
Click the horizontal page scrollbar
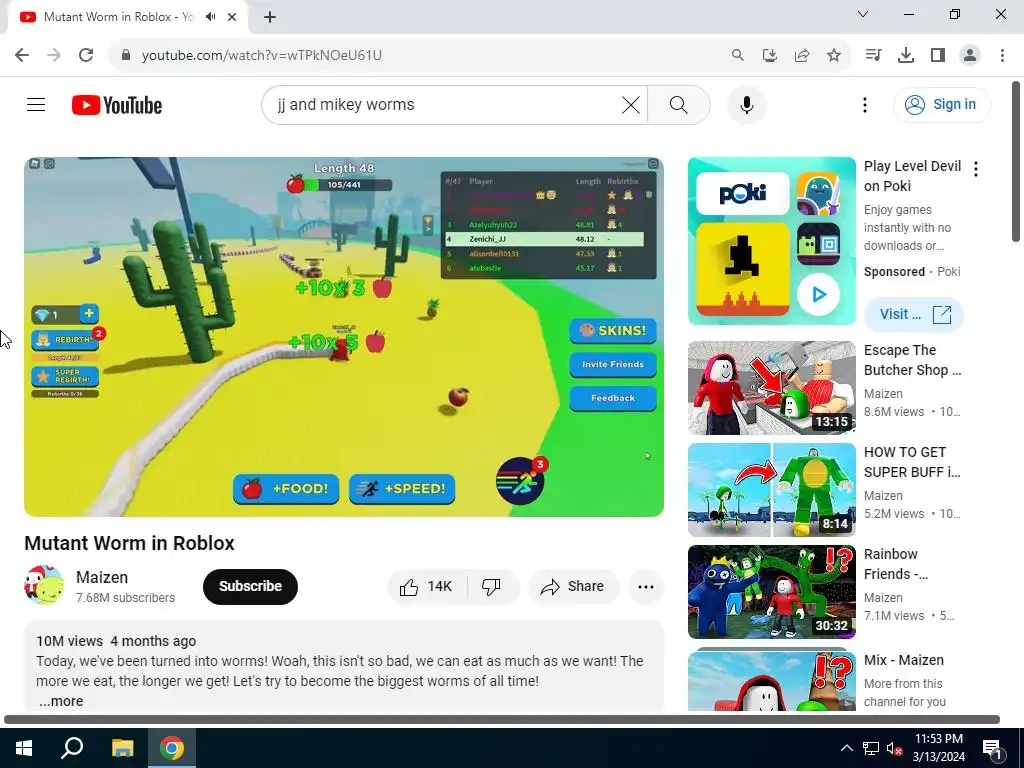502,720
